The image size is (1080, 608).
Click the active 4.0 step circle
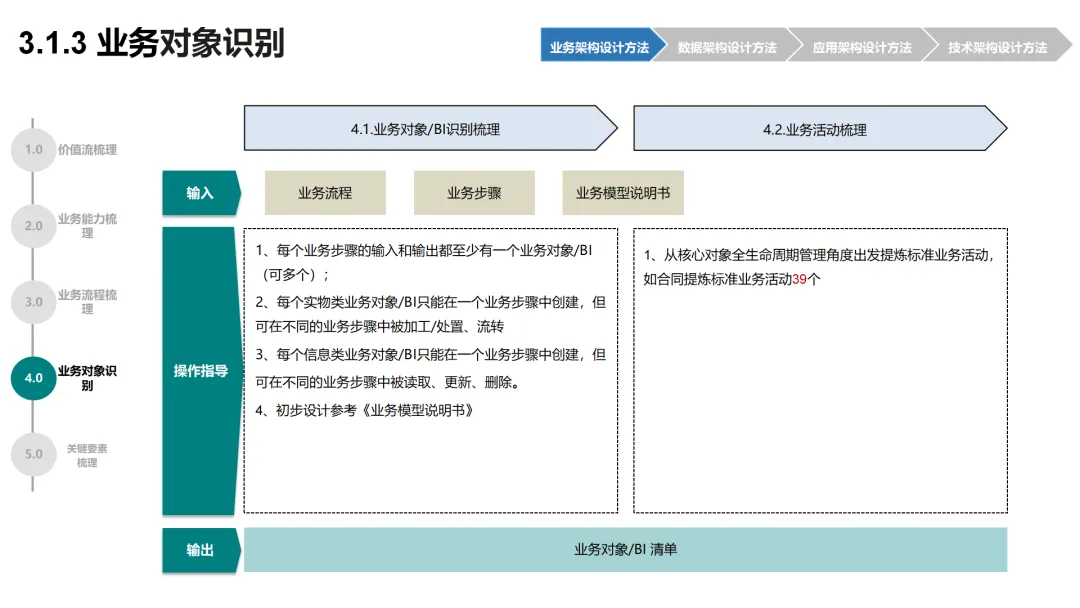click(34, 378)
